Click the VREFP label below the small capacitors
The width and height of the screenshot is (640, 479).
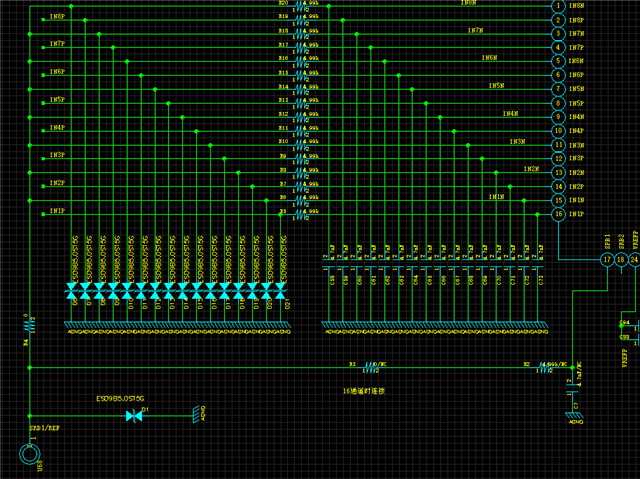pyautogui.click(x=624, y=358)
